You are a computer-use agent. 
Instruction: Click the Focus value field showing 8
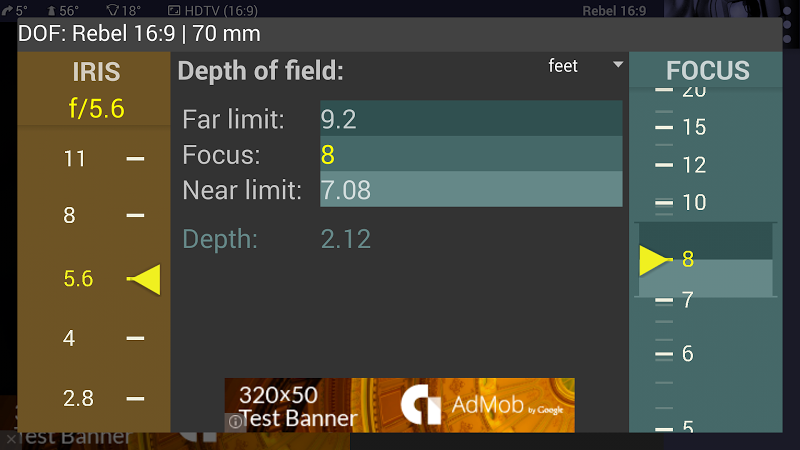pos(470,155)
